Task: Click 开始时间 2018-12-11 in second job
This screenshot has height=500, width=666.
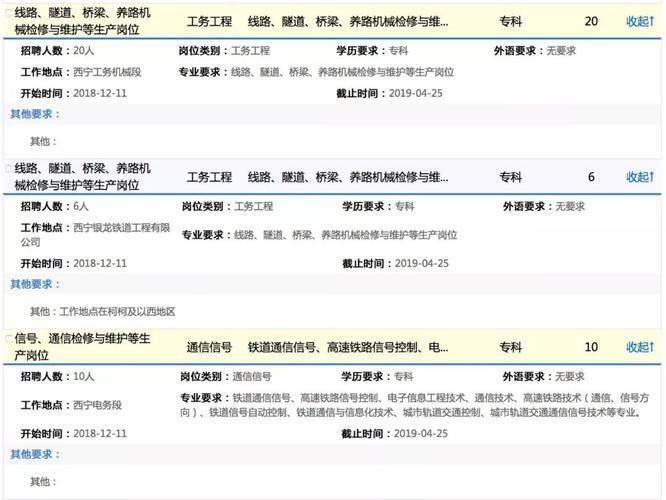Action: [100, 263]
